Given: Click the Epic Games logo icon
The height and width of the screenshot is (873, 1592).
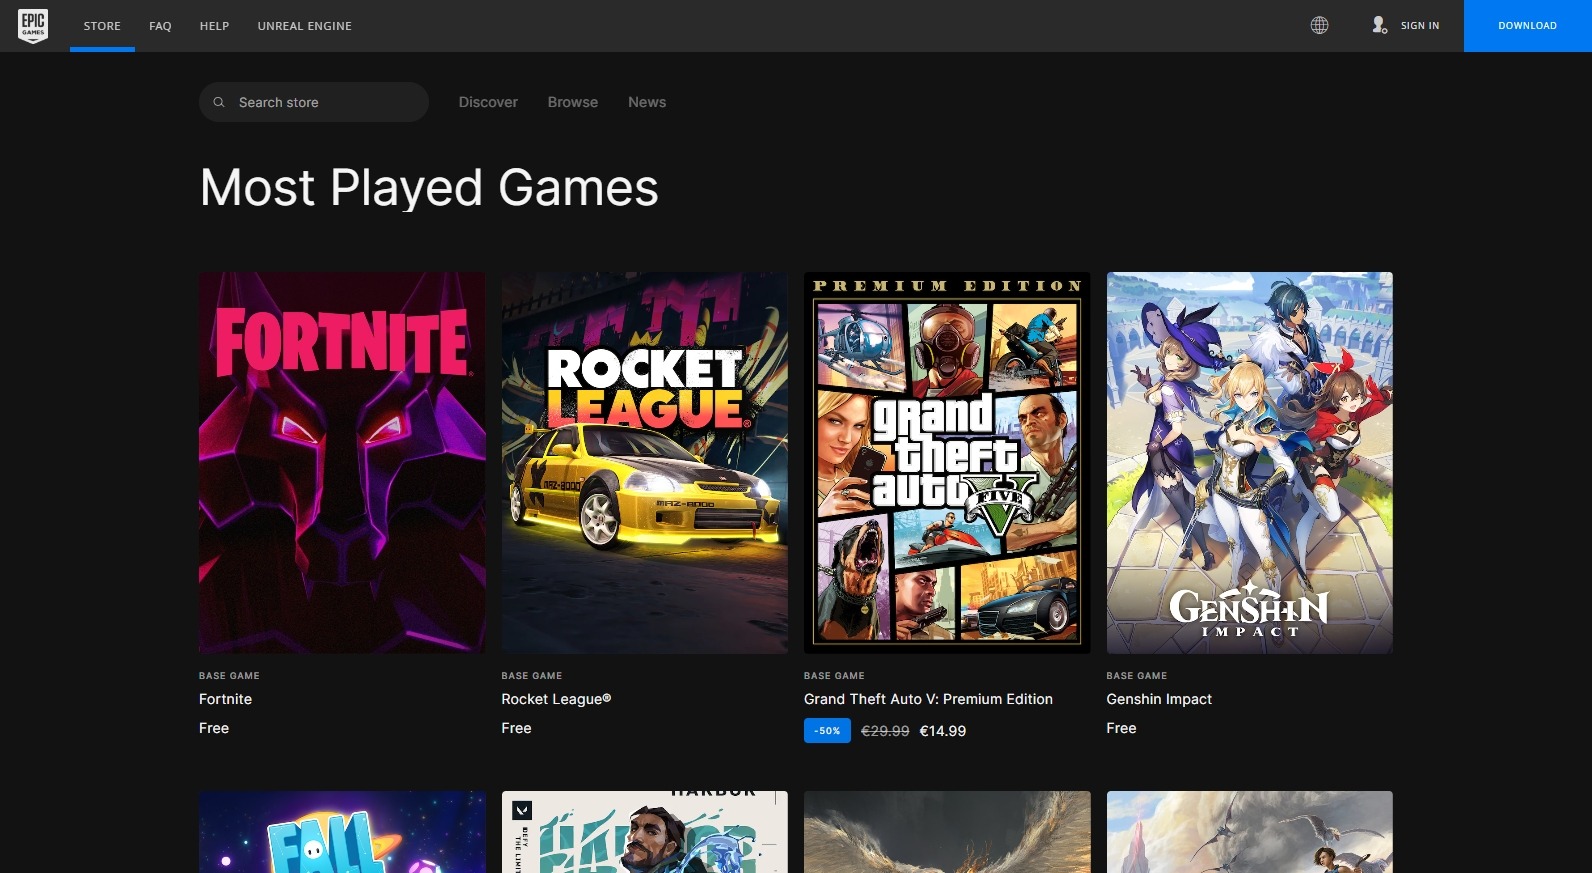Looking at the screenshot, I should (x=33, y=26).
